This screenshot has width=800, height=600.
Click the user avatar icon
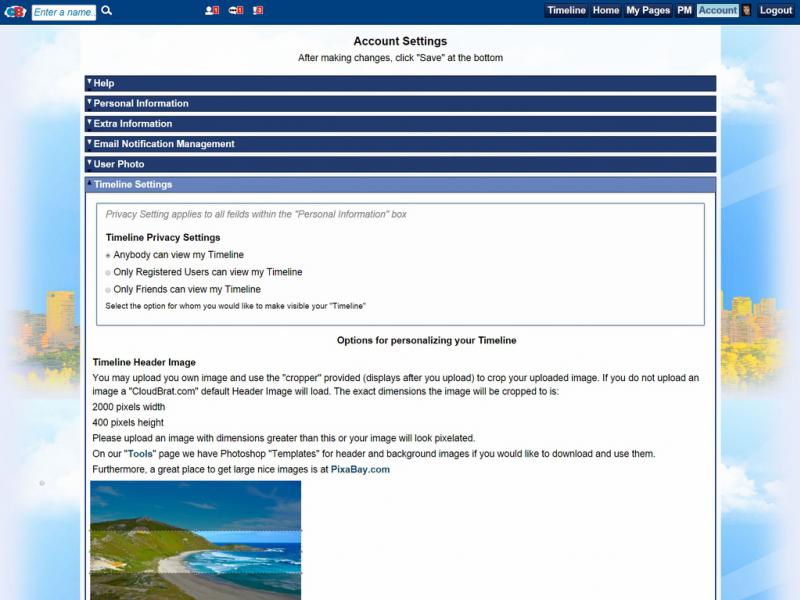coord(746,11)
